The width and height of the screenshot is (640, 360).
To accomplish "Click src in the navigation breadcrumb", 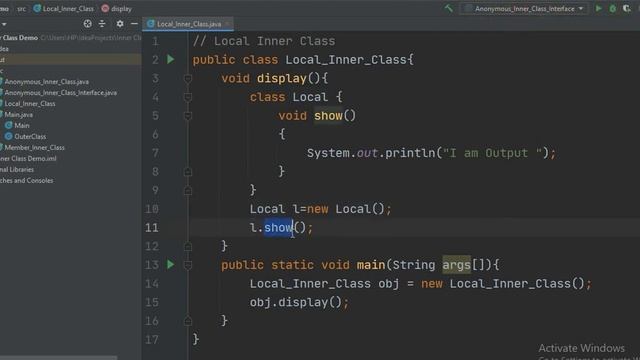I will click(x=21, y=9).
